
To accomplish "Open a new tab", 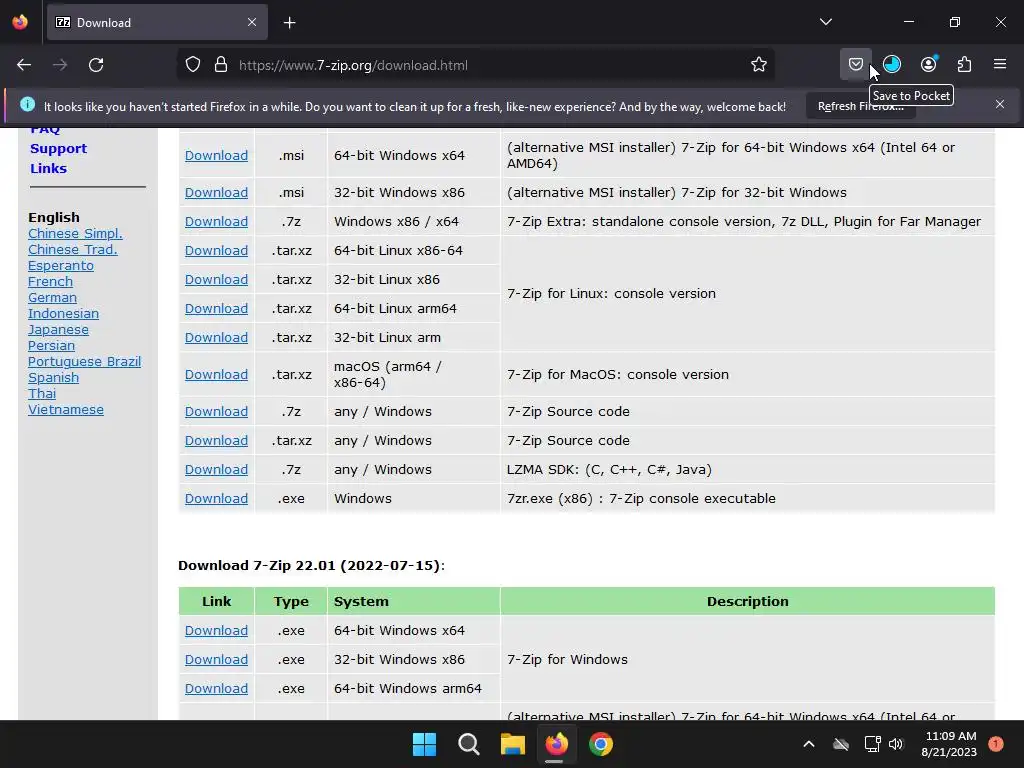I will pos(289,23).
